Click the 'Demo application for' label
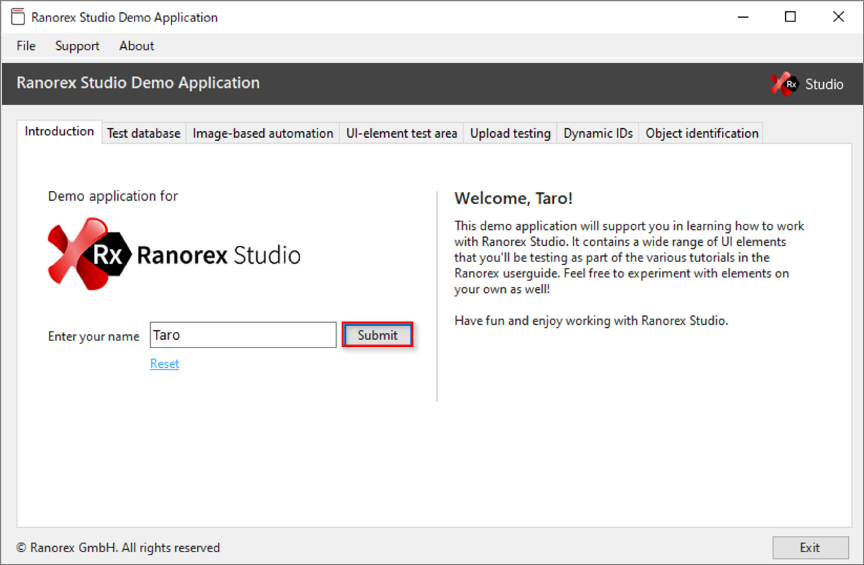This screenshot has height=565, width=864. click(113, 196)
